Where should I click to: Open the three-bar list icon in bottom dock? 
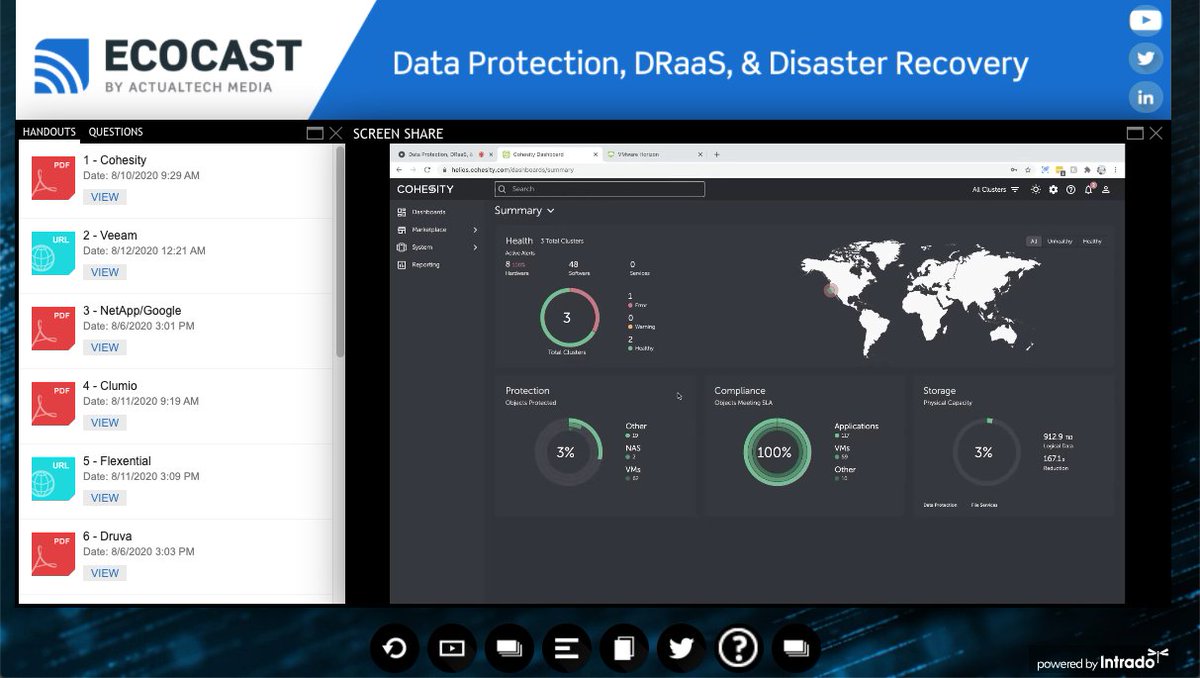click(567, 648)
